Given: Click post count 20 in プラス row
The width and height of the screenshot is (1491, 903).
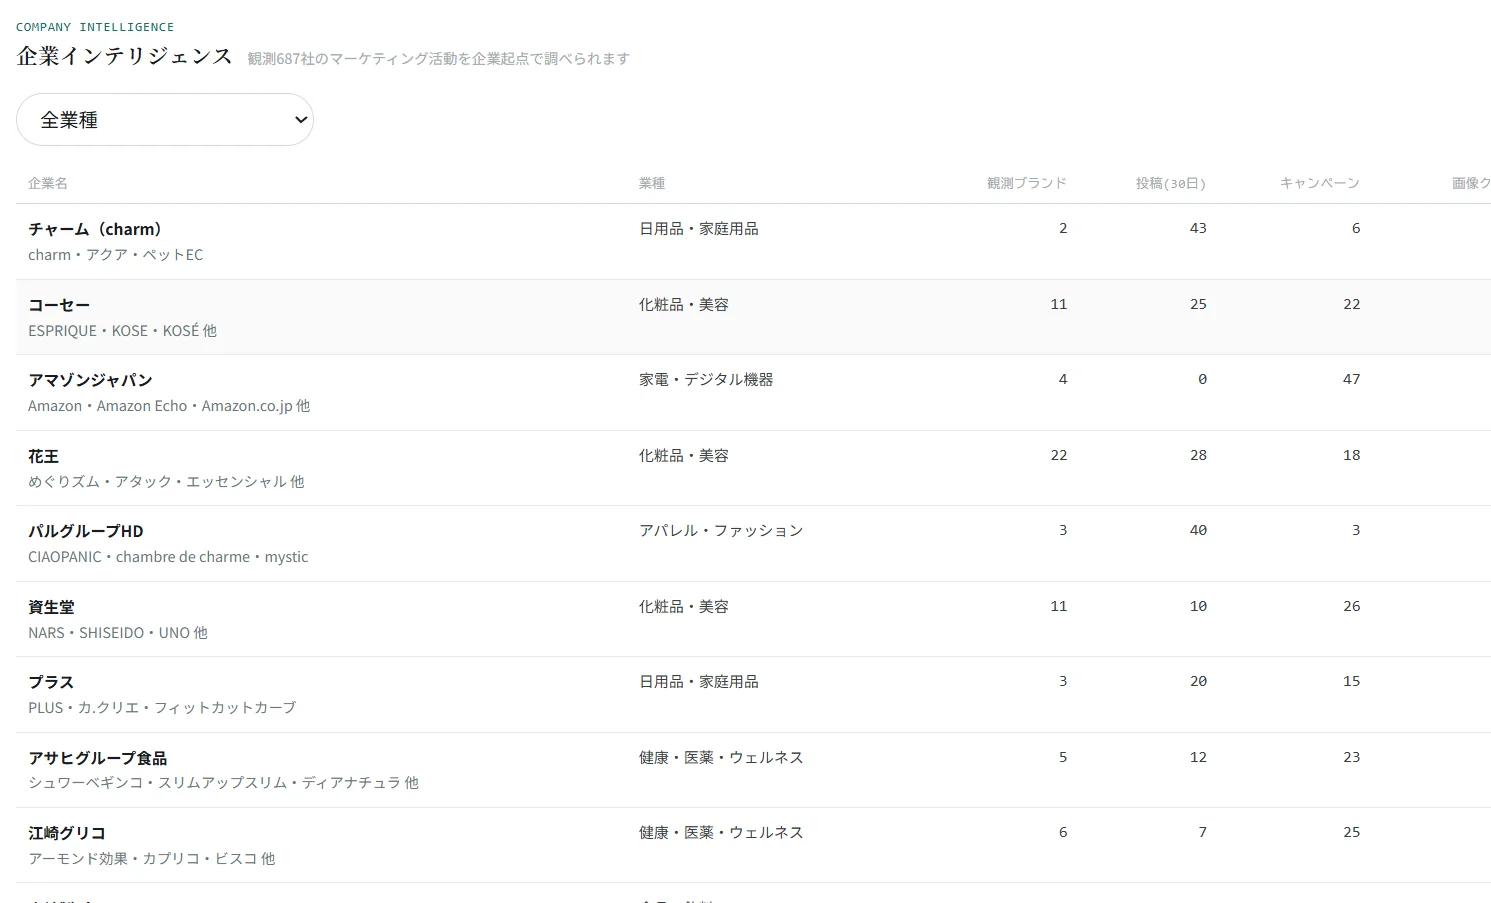Looking at the screenshot, I should point(1198,682).
